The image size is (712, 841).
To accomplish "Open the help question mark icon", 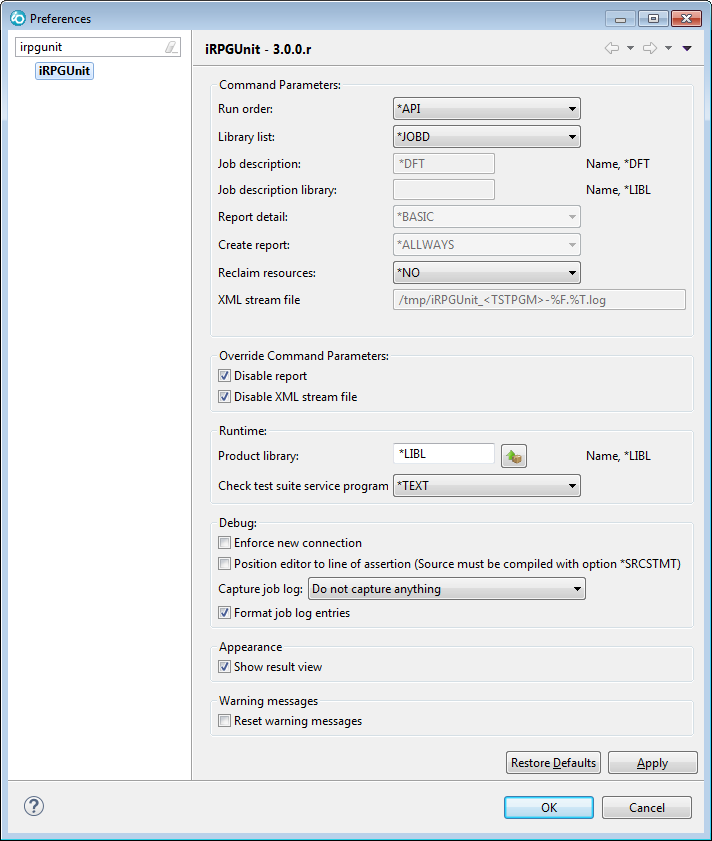I will pyautogui.click(x=34, y=806).
